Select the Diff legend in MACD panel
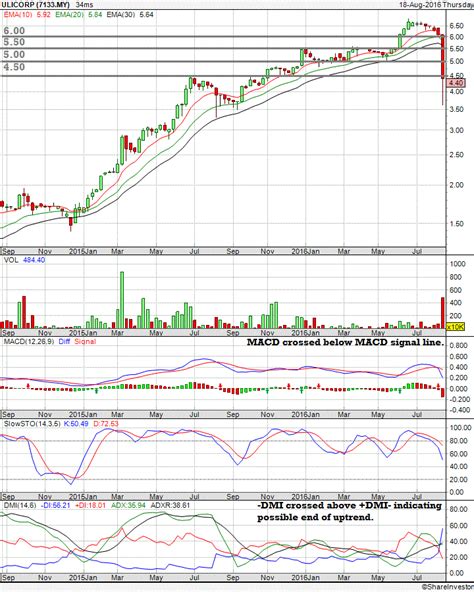 click(x=65, y=342)
